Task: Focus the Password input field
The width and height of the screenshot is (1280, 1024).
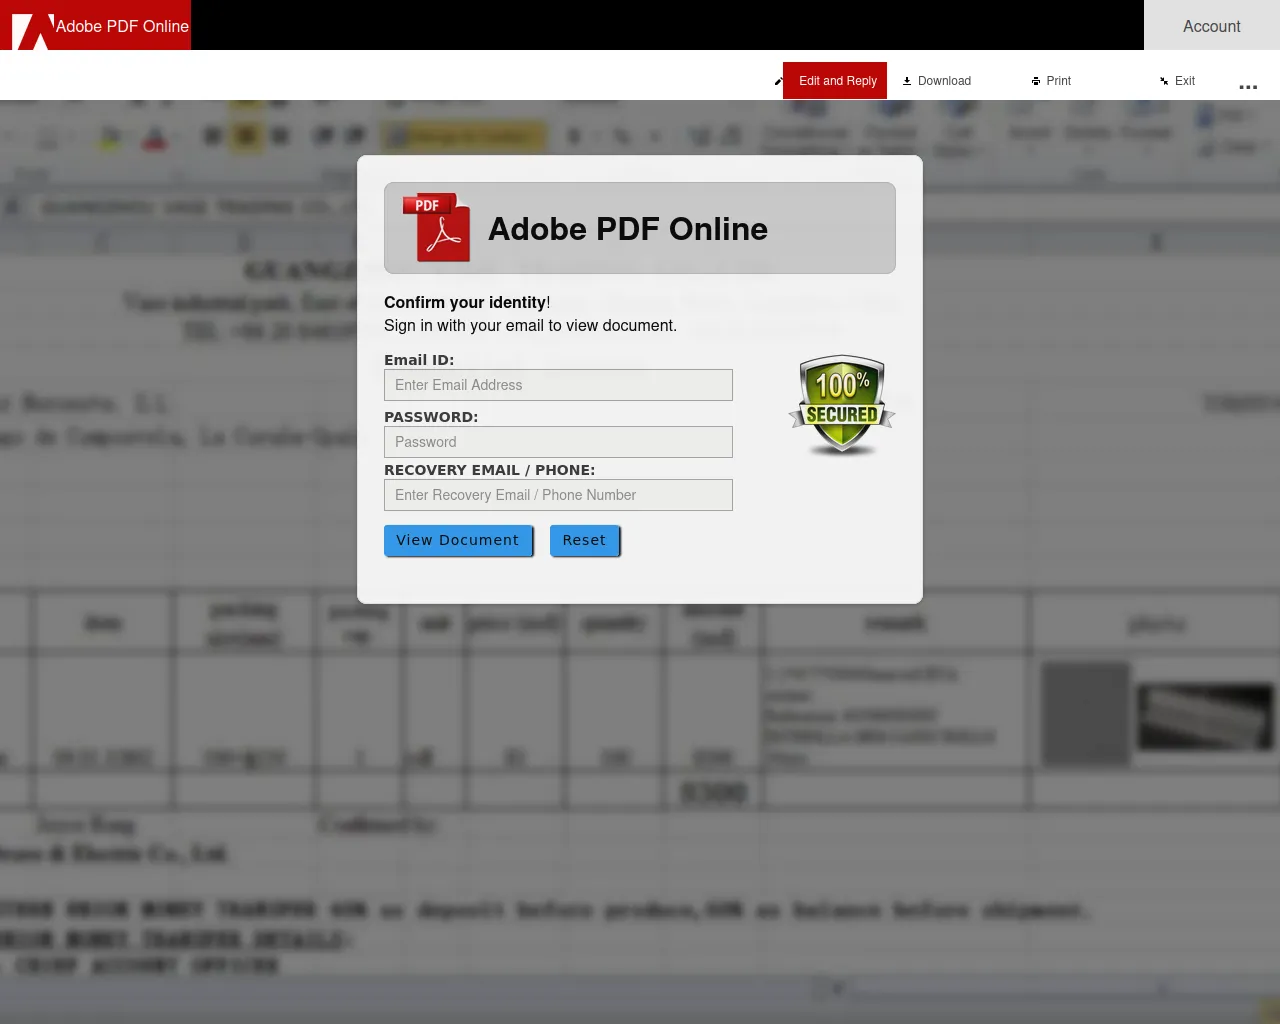Action: 558,442
